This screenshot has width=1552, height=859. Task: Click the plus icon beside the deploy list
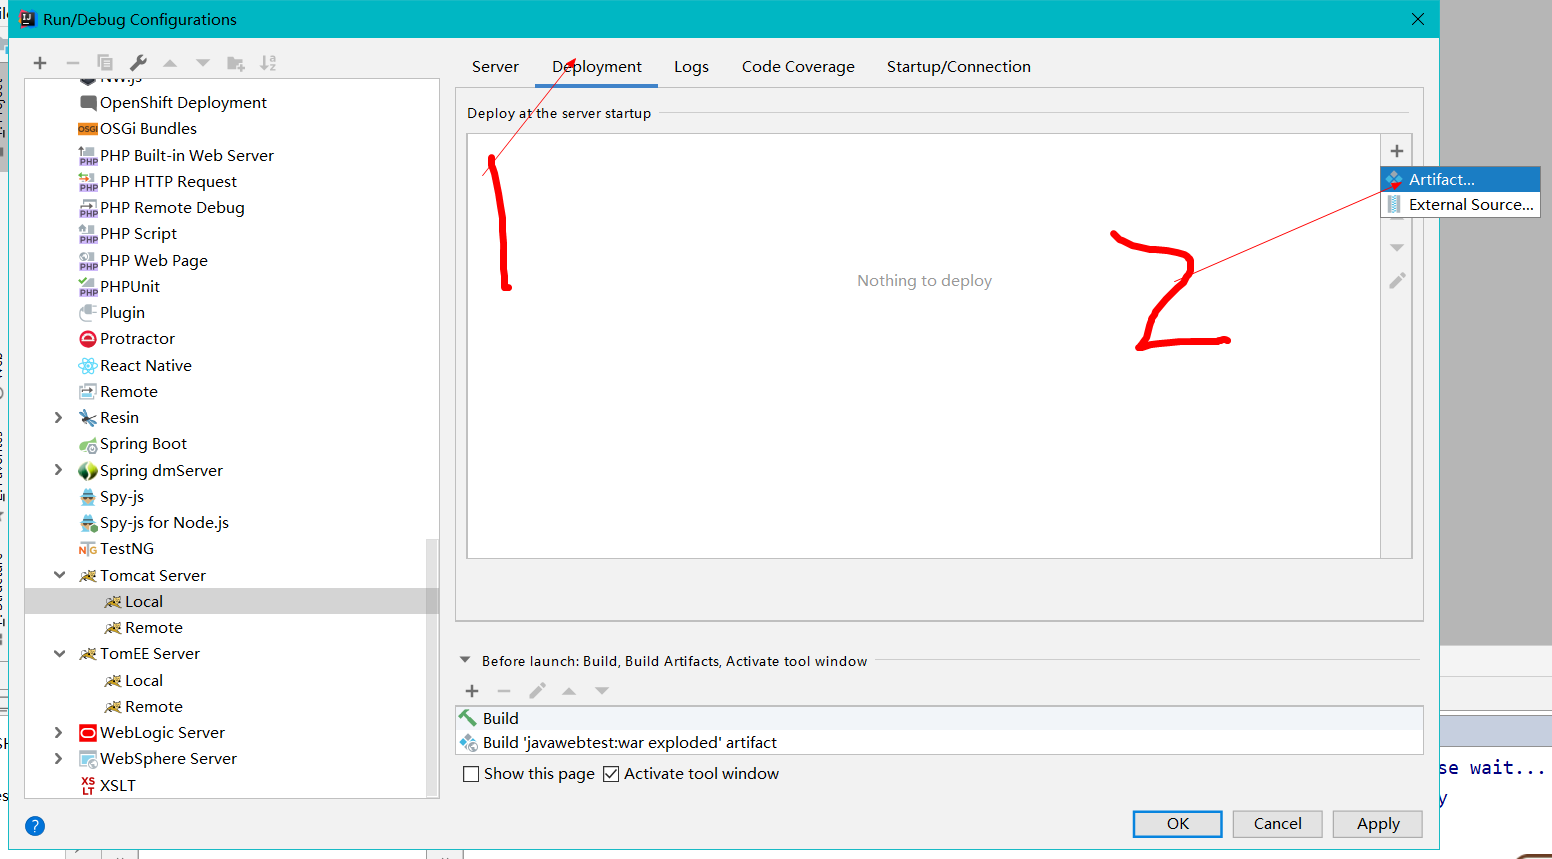[x=1397, y=151]
